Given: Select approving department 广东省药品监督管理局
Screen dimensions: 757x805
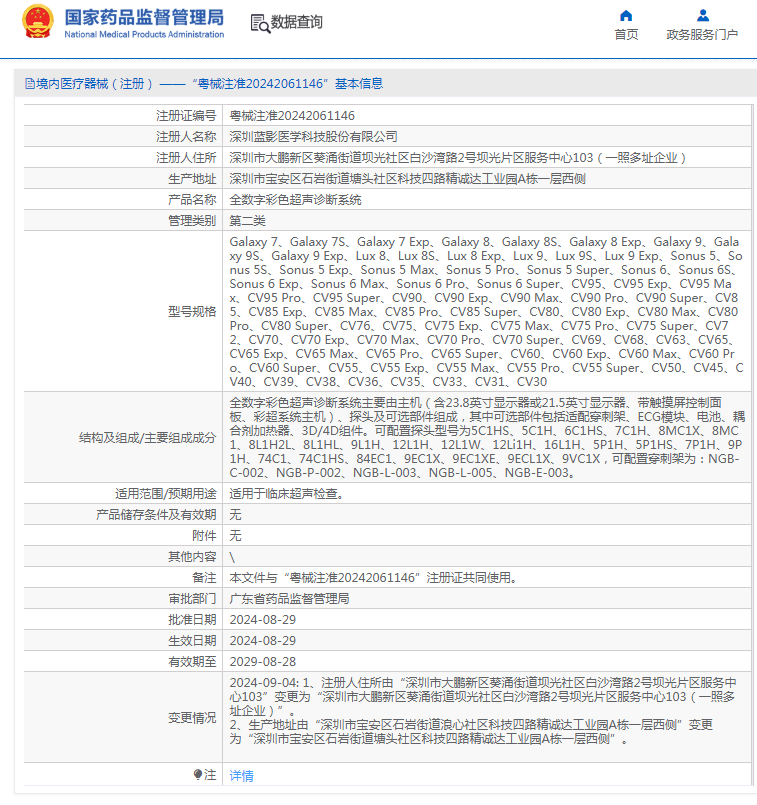Looking at the screenshot, I should coord(289,599).
